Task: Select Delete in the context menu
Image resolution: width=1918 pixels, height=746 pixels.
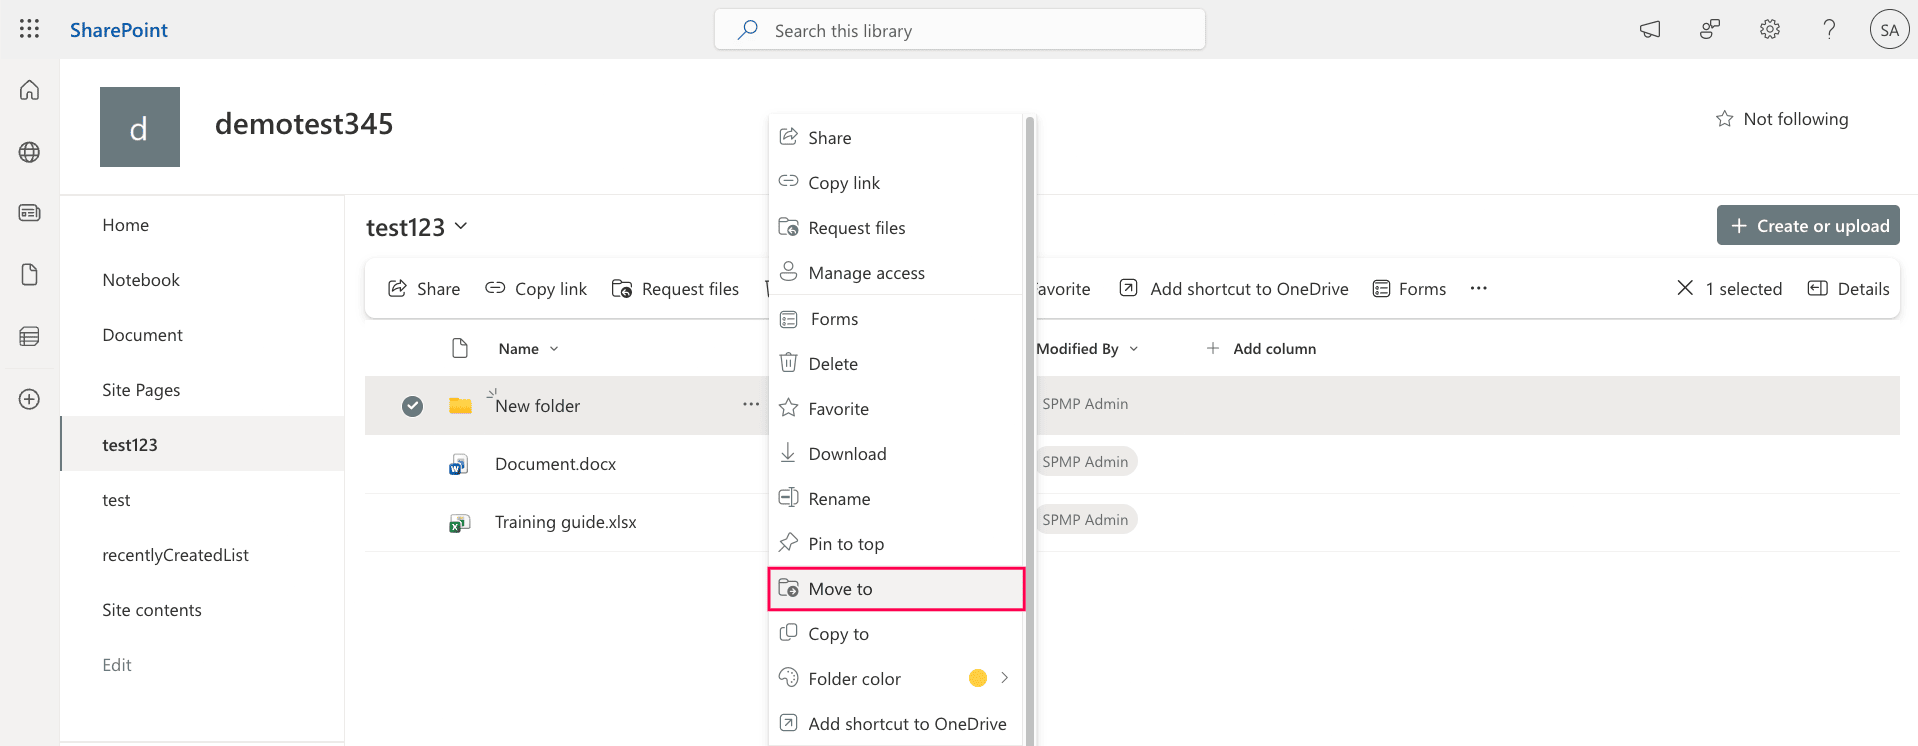Action: coord(896,364)
